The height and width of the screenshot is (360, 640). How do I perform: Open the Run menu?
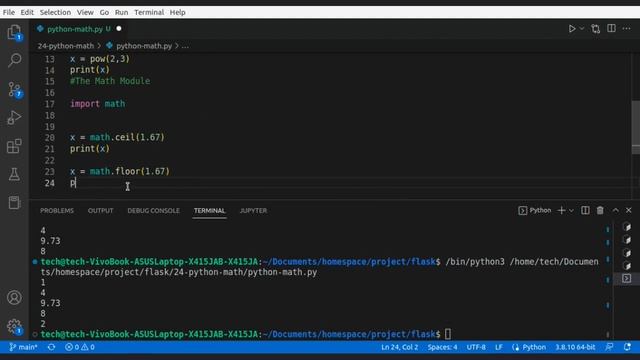pos(121,12)
